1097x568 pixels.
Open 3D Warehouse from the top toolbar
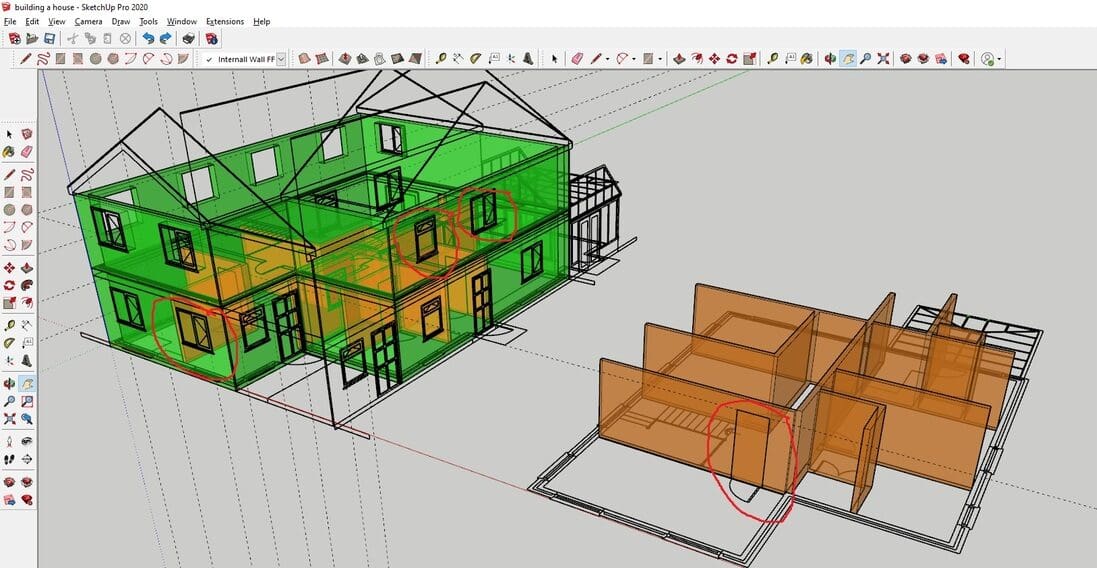click(x=905, y=59)
